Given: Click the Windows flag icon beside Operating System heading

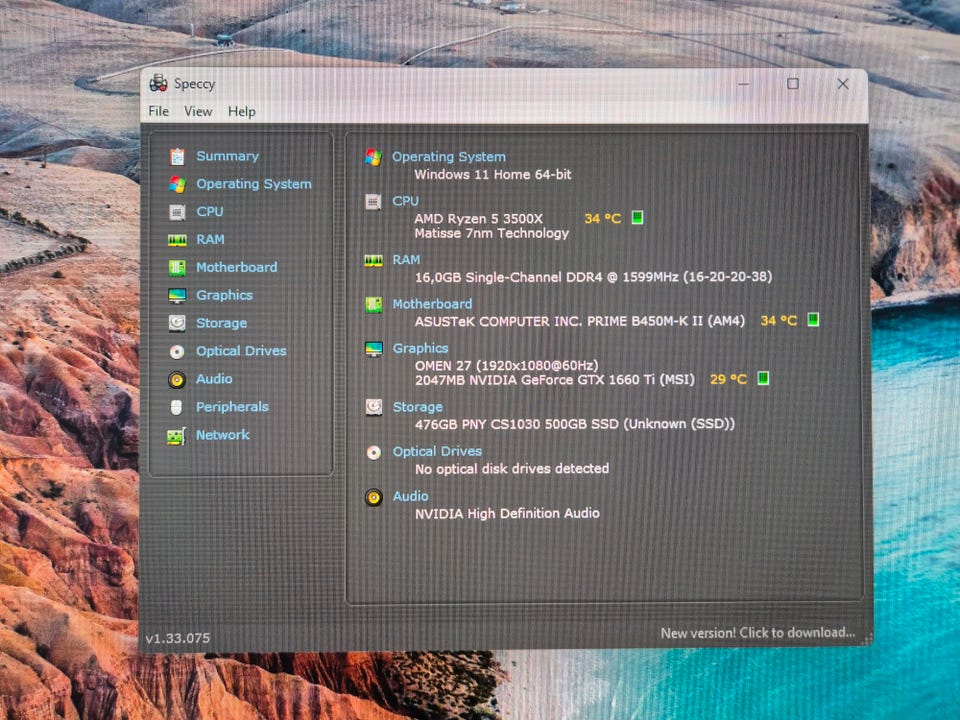Looking at the screenshot, I should (x=373, y=157).
